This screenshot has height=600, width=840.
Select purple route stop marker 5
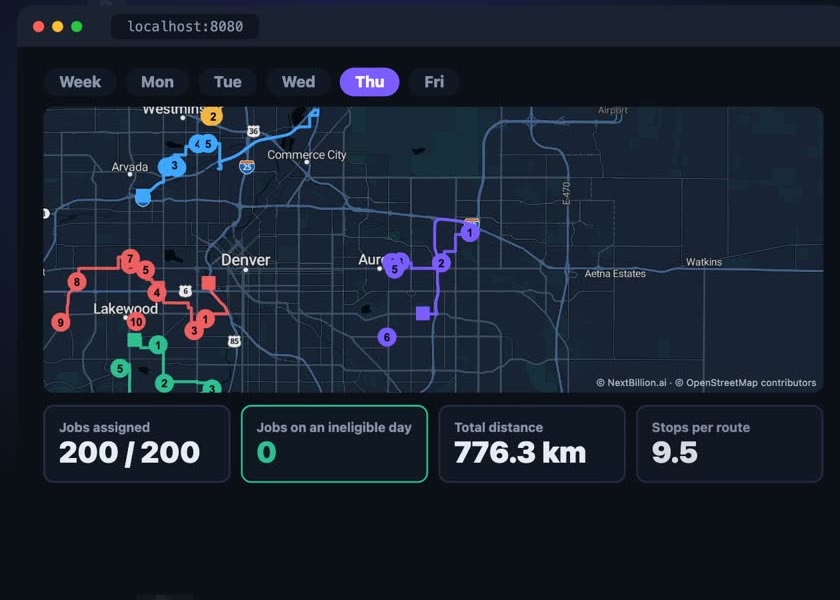(x=395, y=269)
